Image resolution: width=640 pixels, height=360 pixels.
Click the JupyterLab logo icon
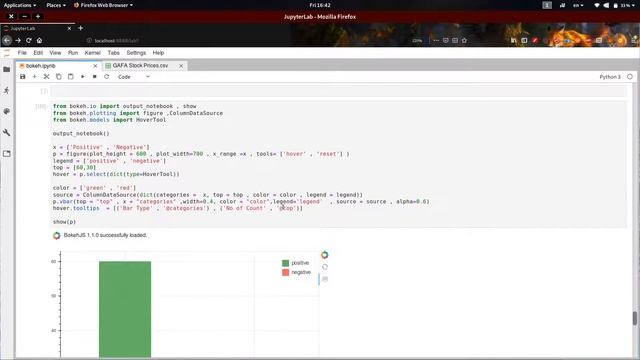(7, 53)
